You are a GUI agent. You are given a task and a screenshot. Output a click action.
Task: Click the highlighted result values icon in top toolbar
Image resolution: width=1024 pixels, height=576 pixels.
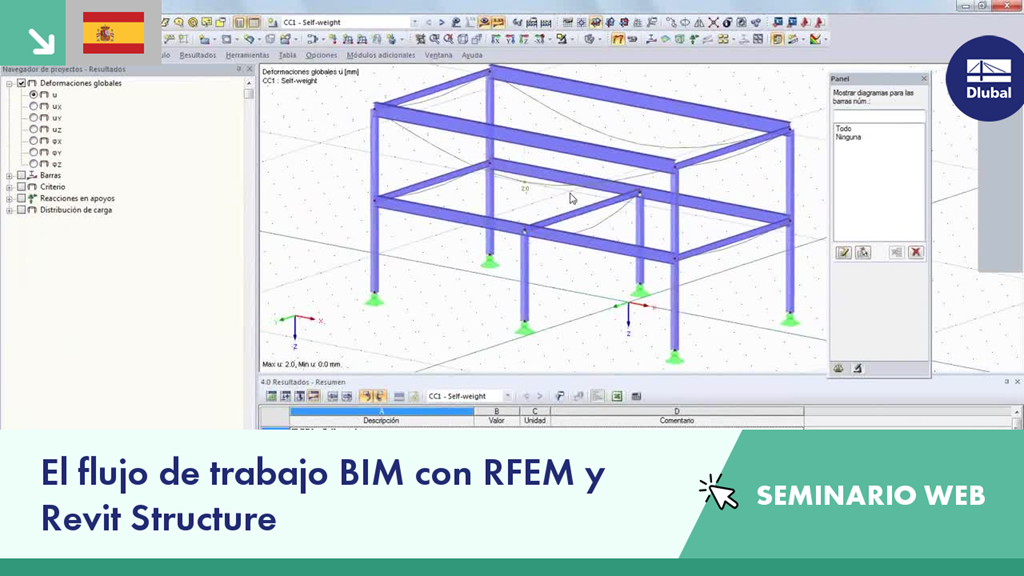tap(498, 22)
